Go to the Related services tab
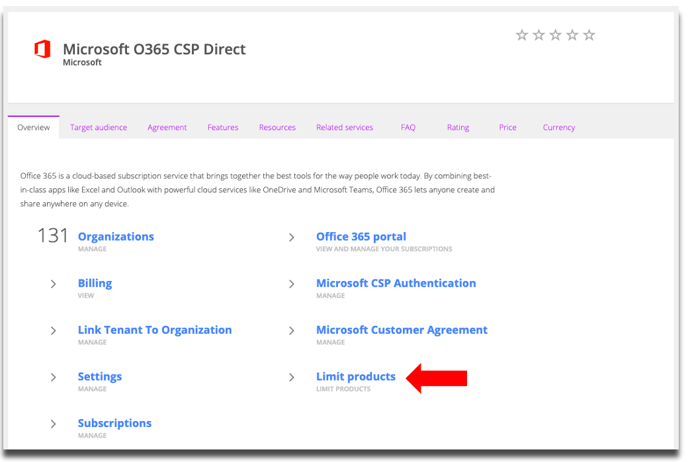 pos(344,128)
